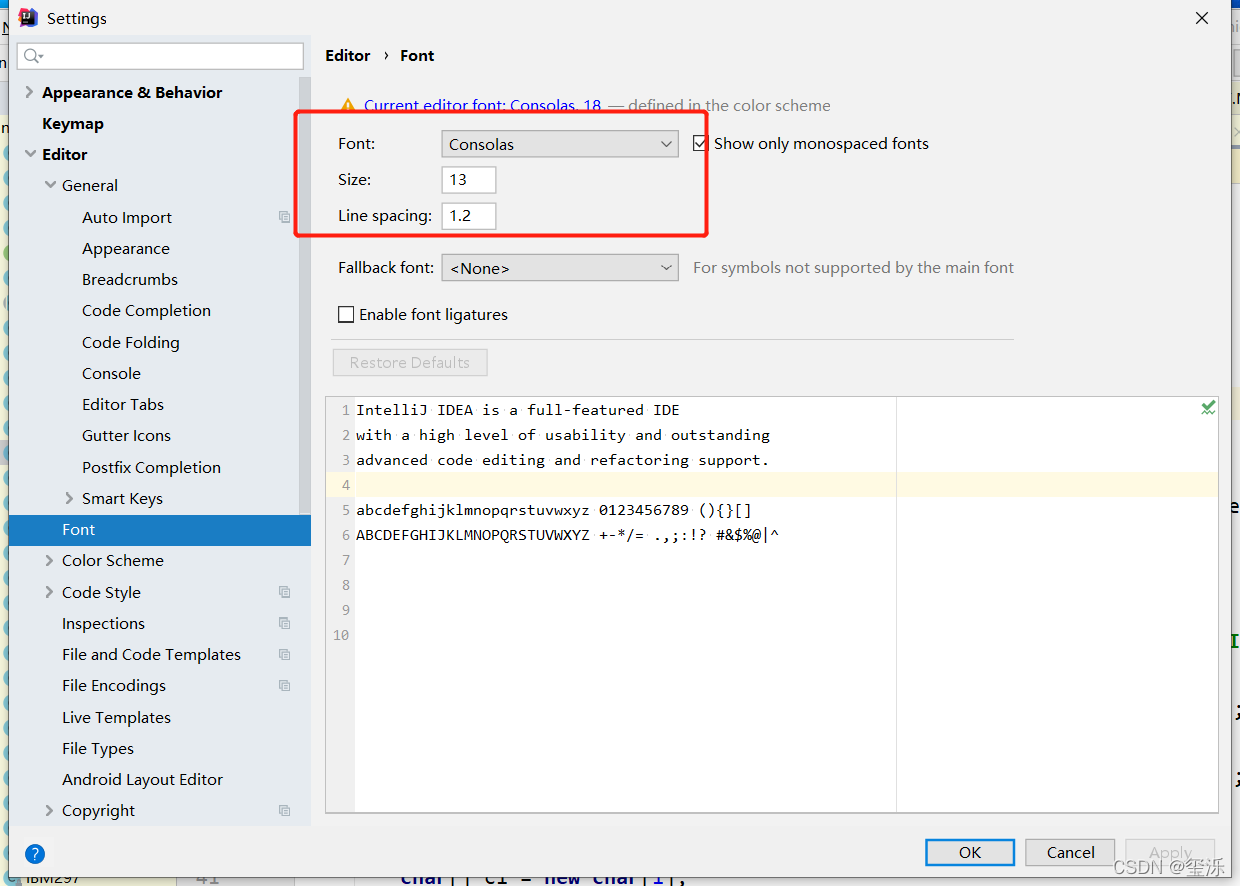The image size is (1240, 886).
Task: Click the OK button
Action: [970, 852]
